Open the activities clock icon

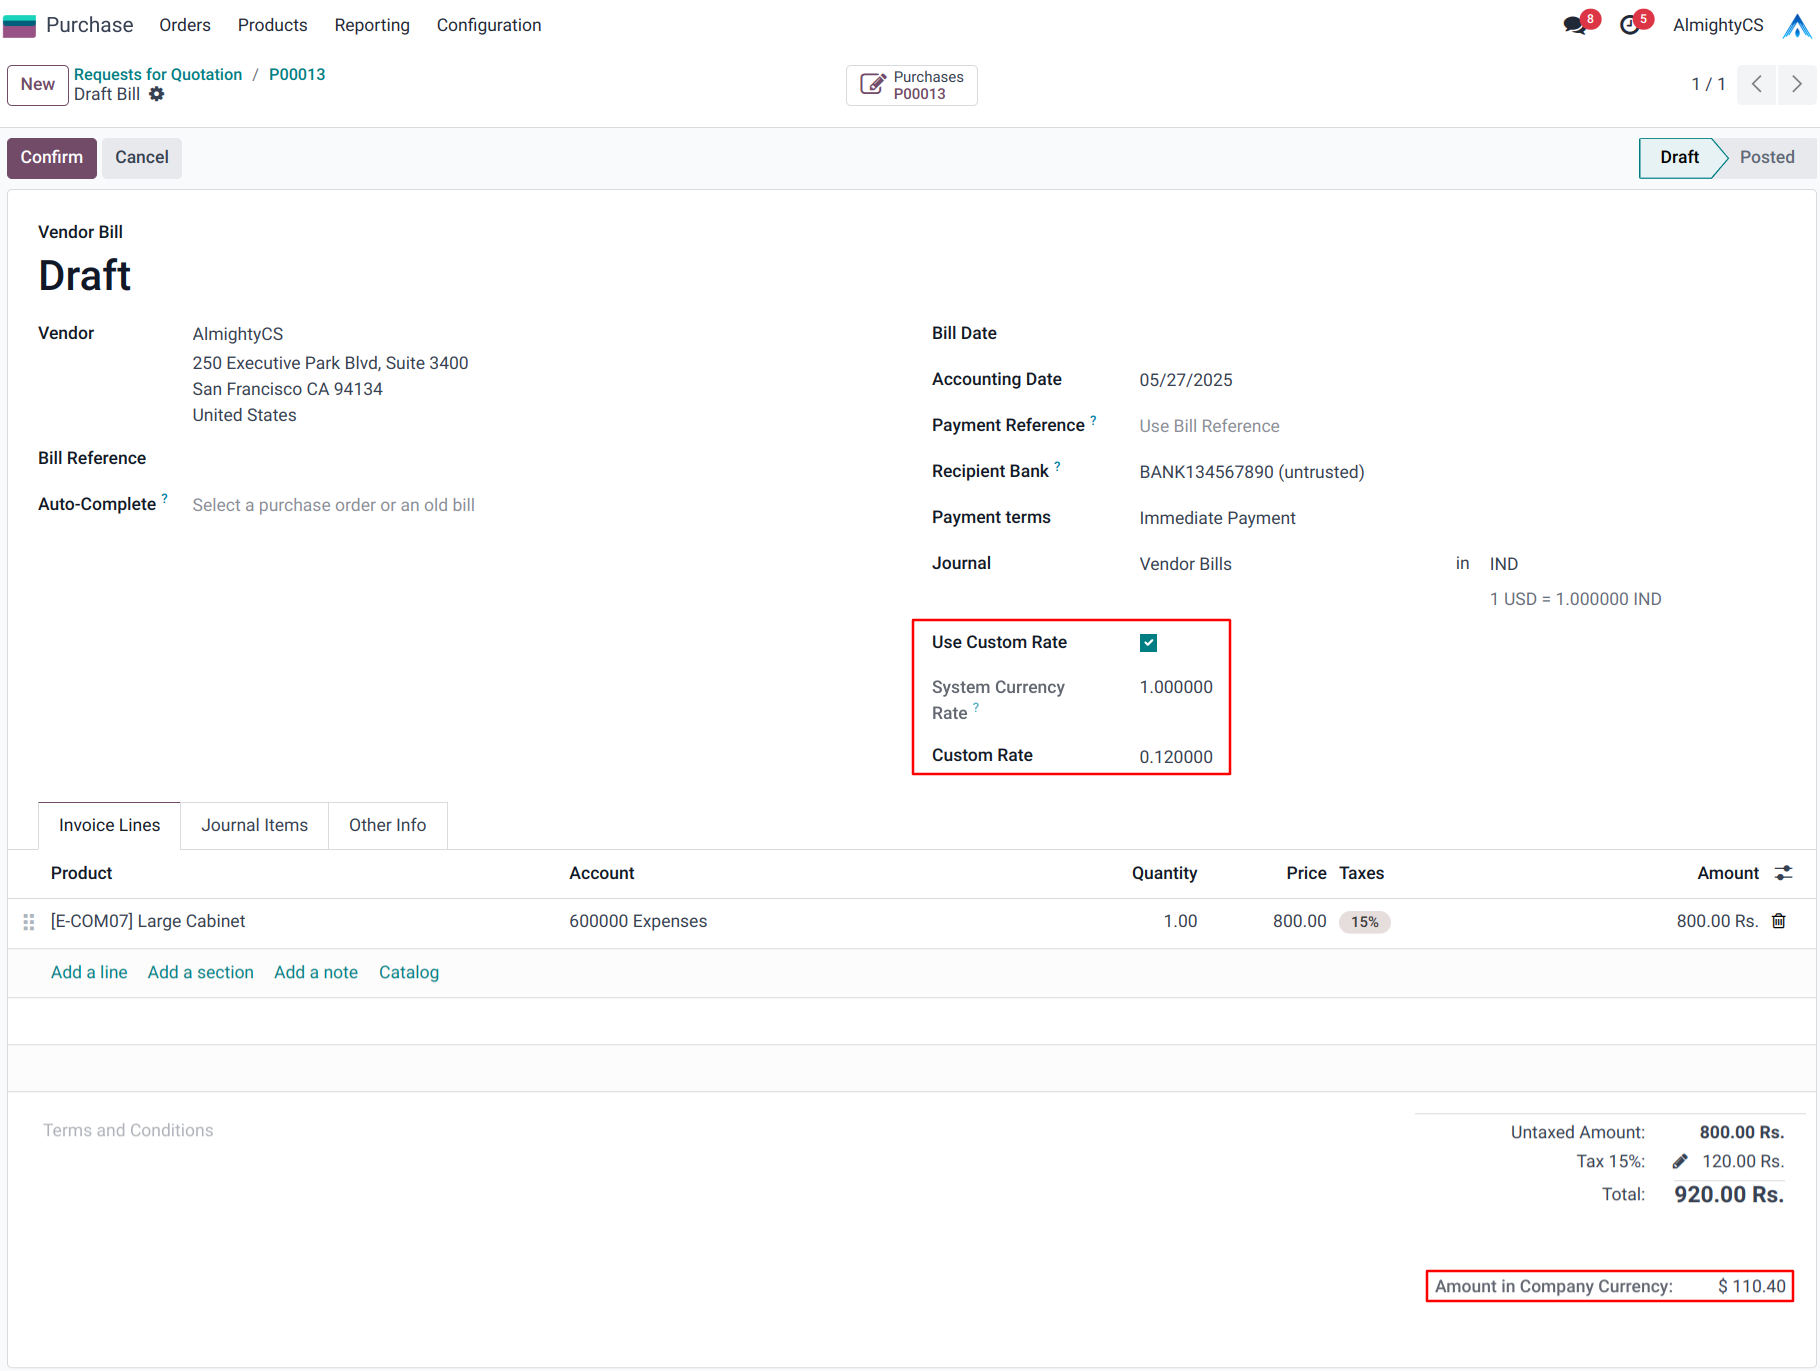coord(1630,25)
